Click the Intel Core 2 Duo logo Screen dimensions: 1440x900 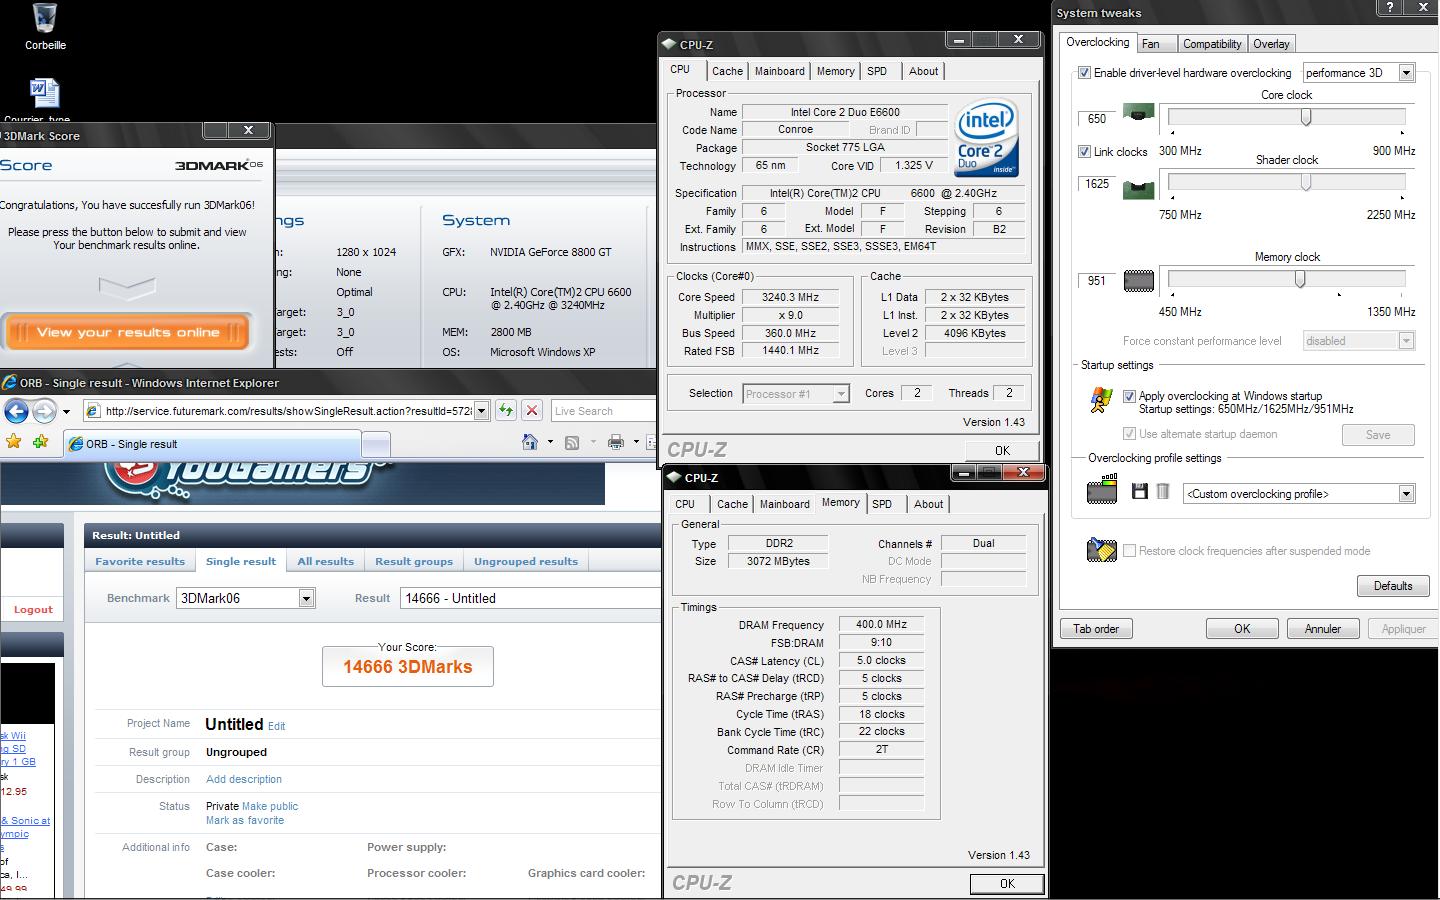pyautogui.click(x=986, y=138)
